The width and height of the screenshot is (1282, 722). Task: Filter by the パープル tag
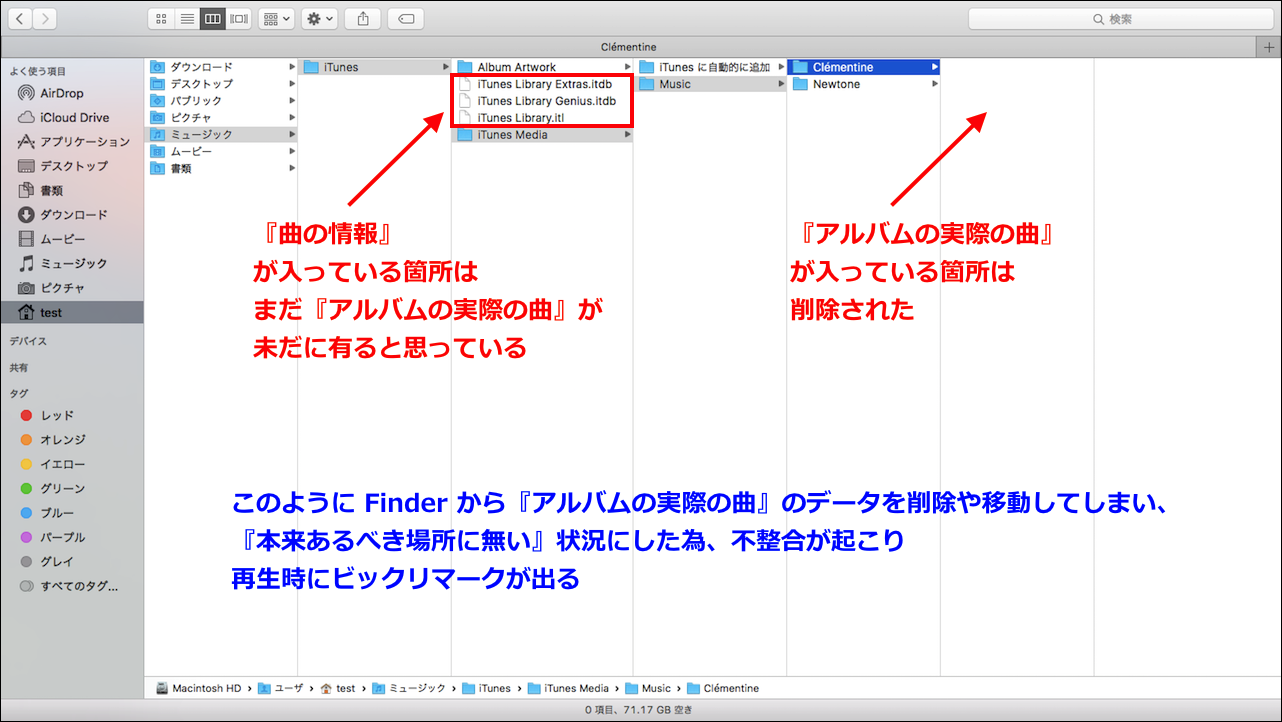click(x=72, y=537)
